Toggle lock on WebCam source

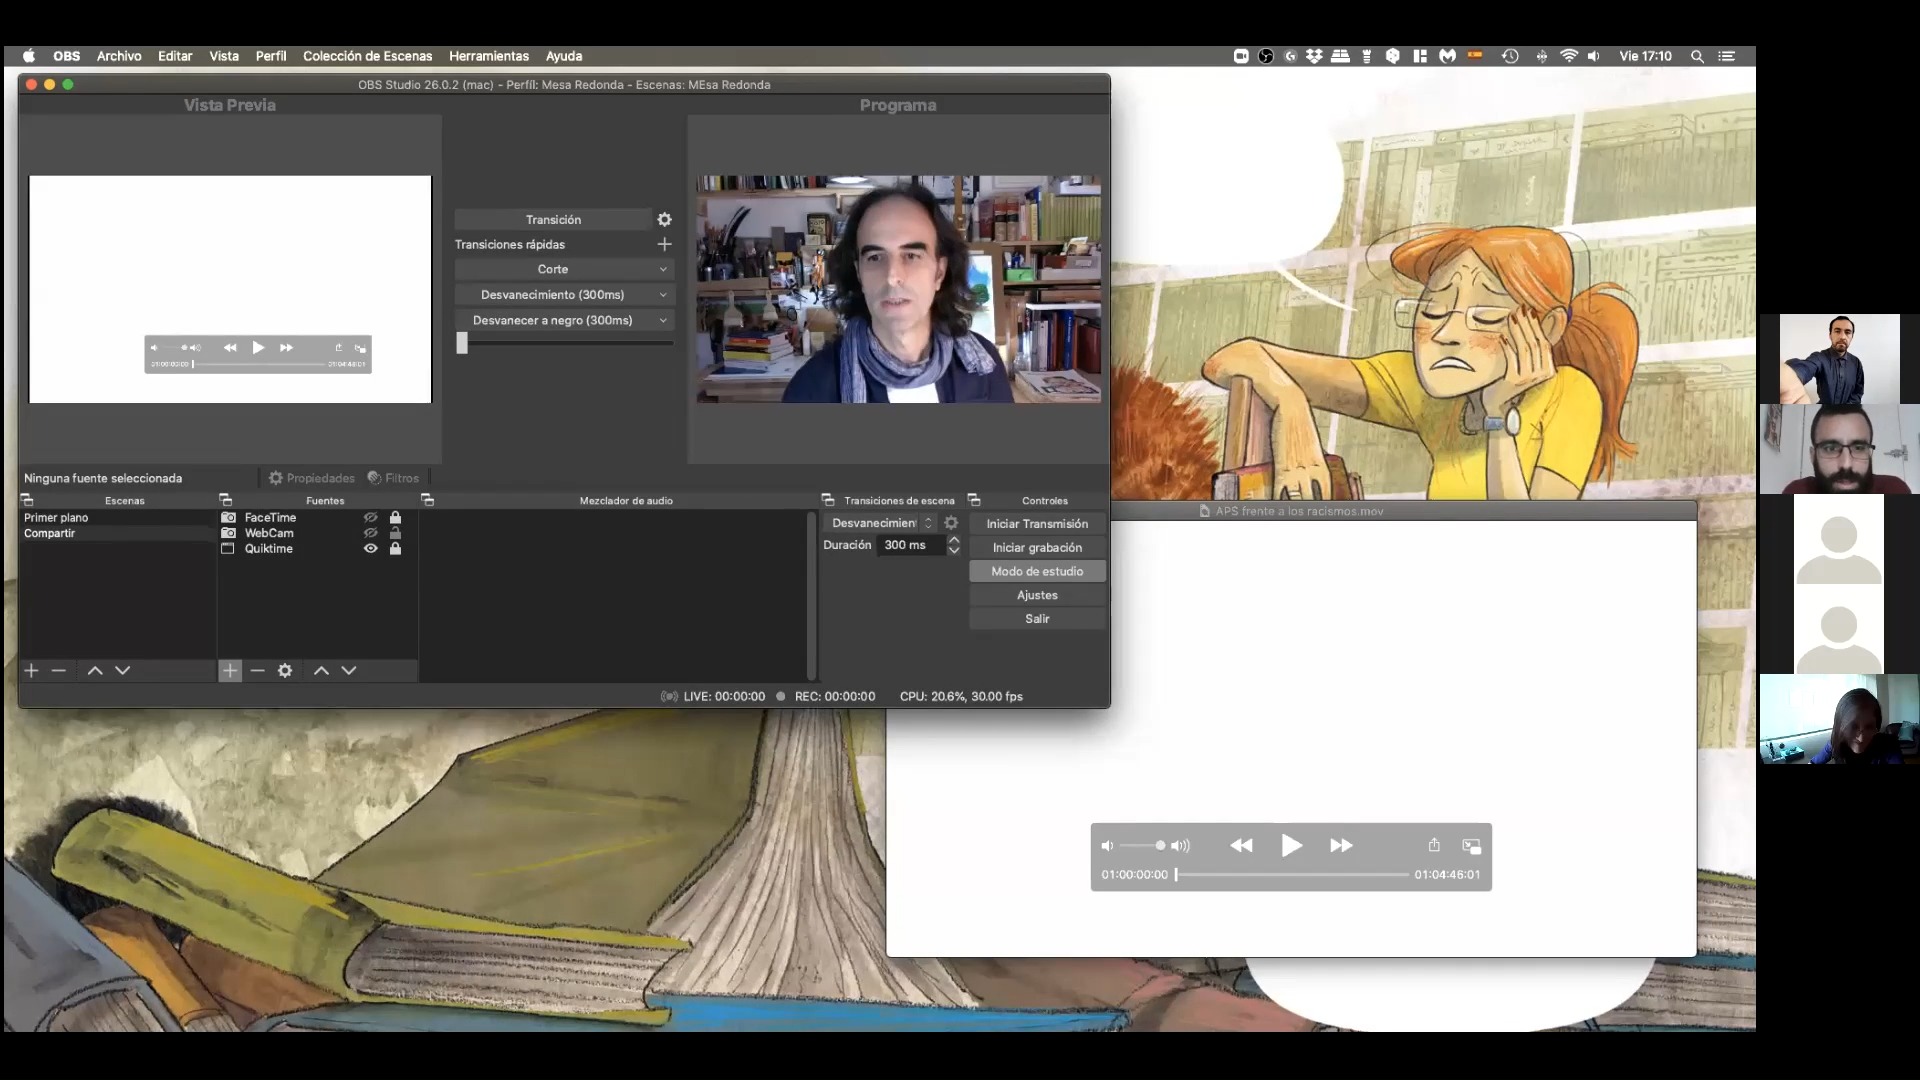pyautogui.click(x=395, y=533)
